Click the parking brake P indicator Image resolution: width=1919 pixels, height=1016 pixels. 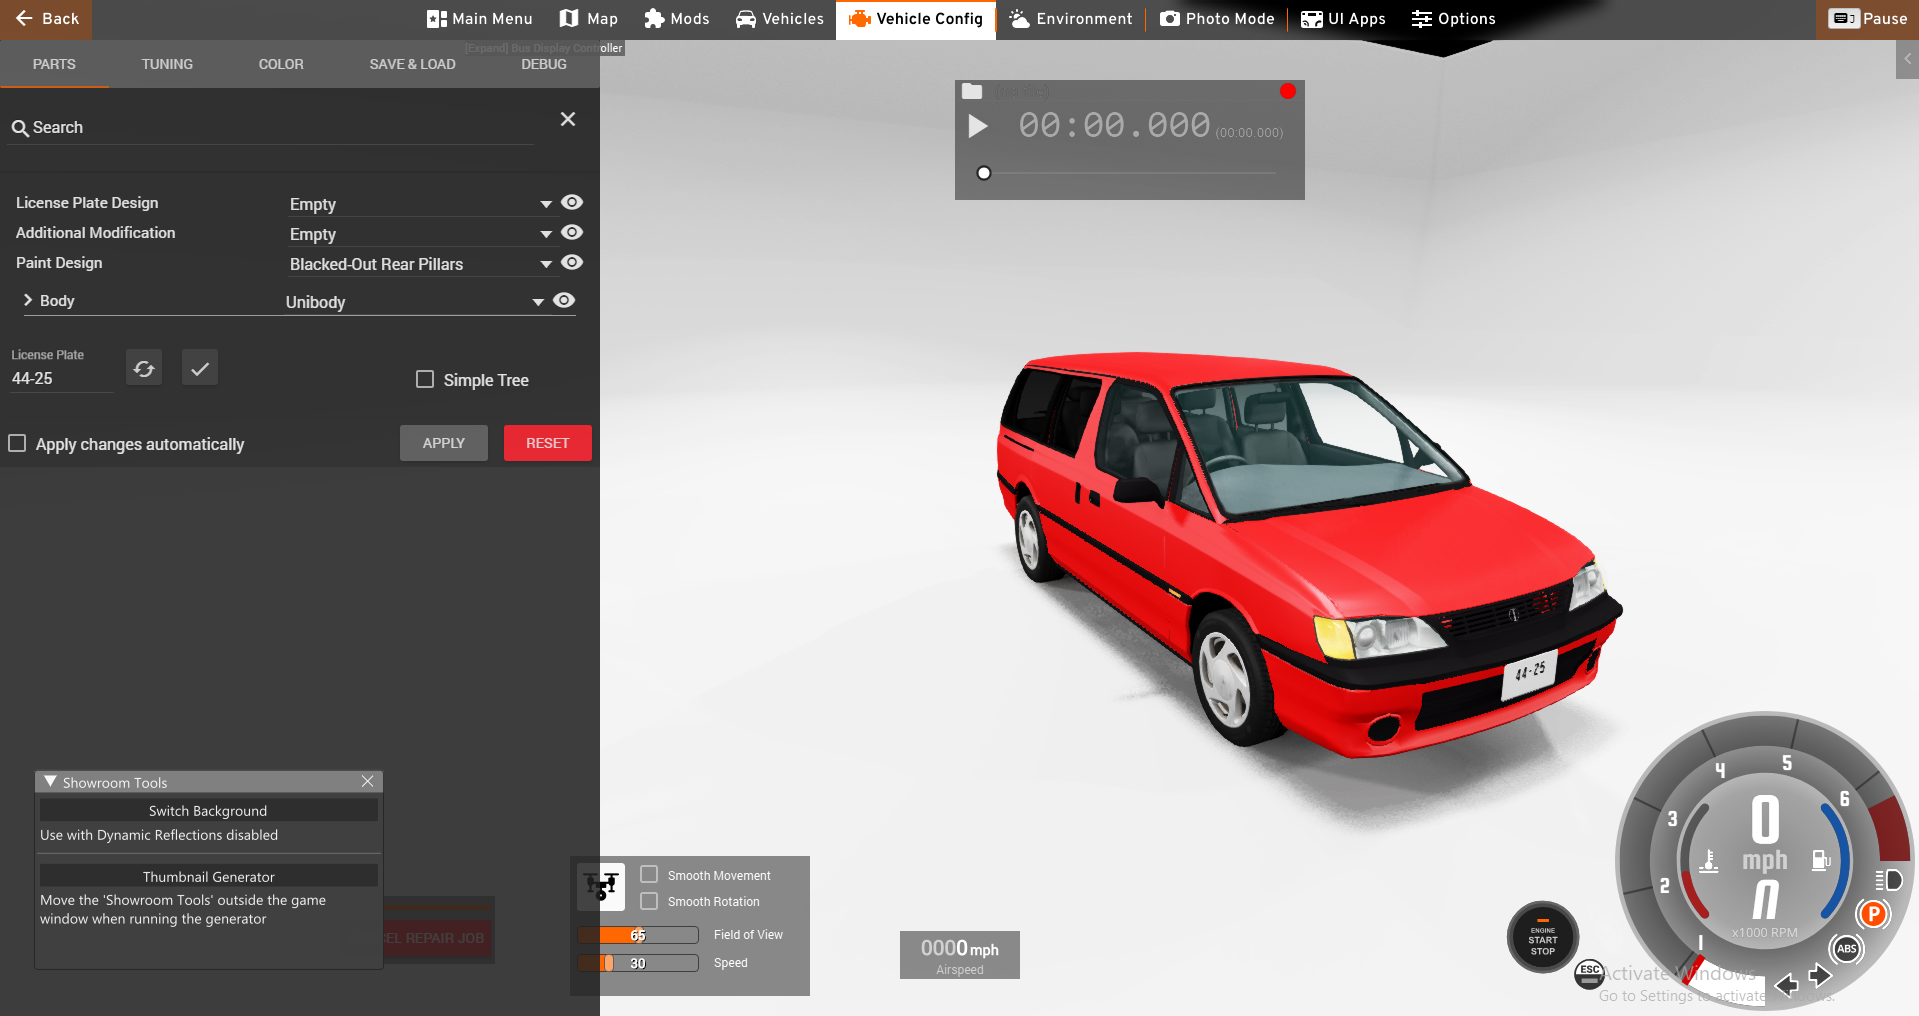[x=1873, y=913]
